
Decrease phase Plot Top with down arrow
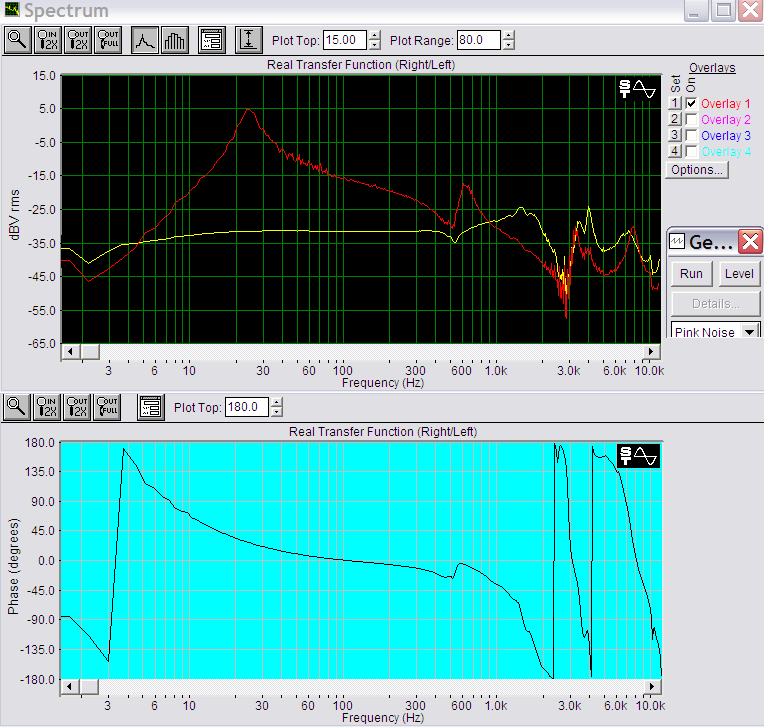[x=276, y=412]
